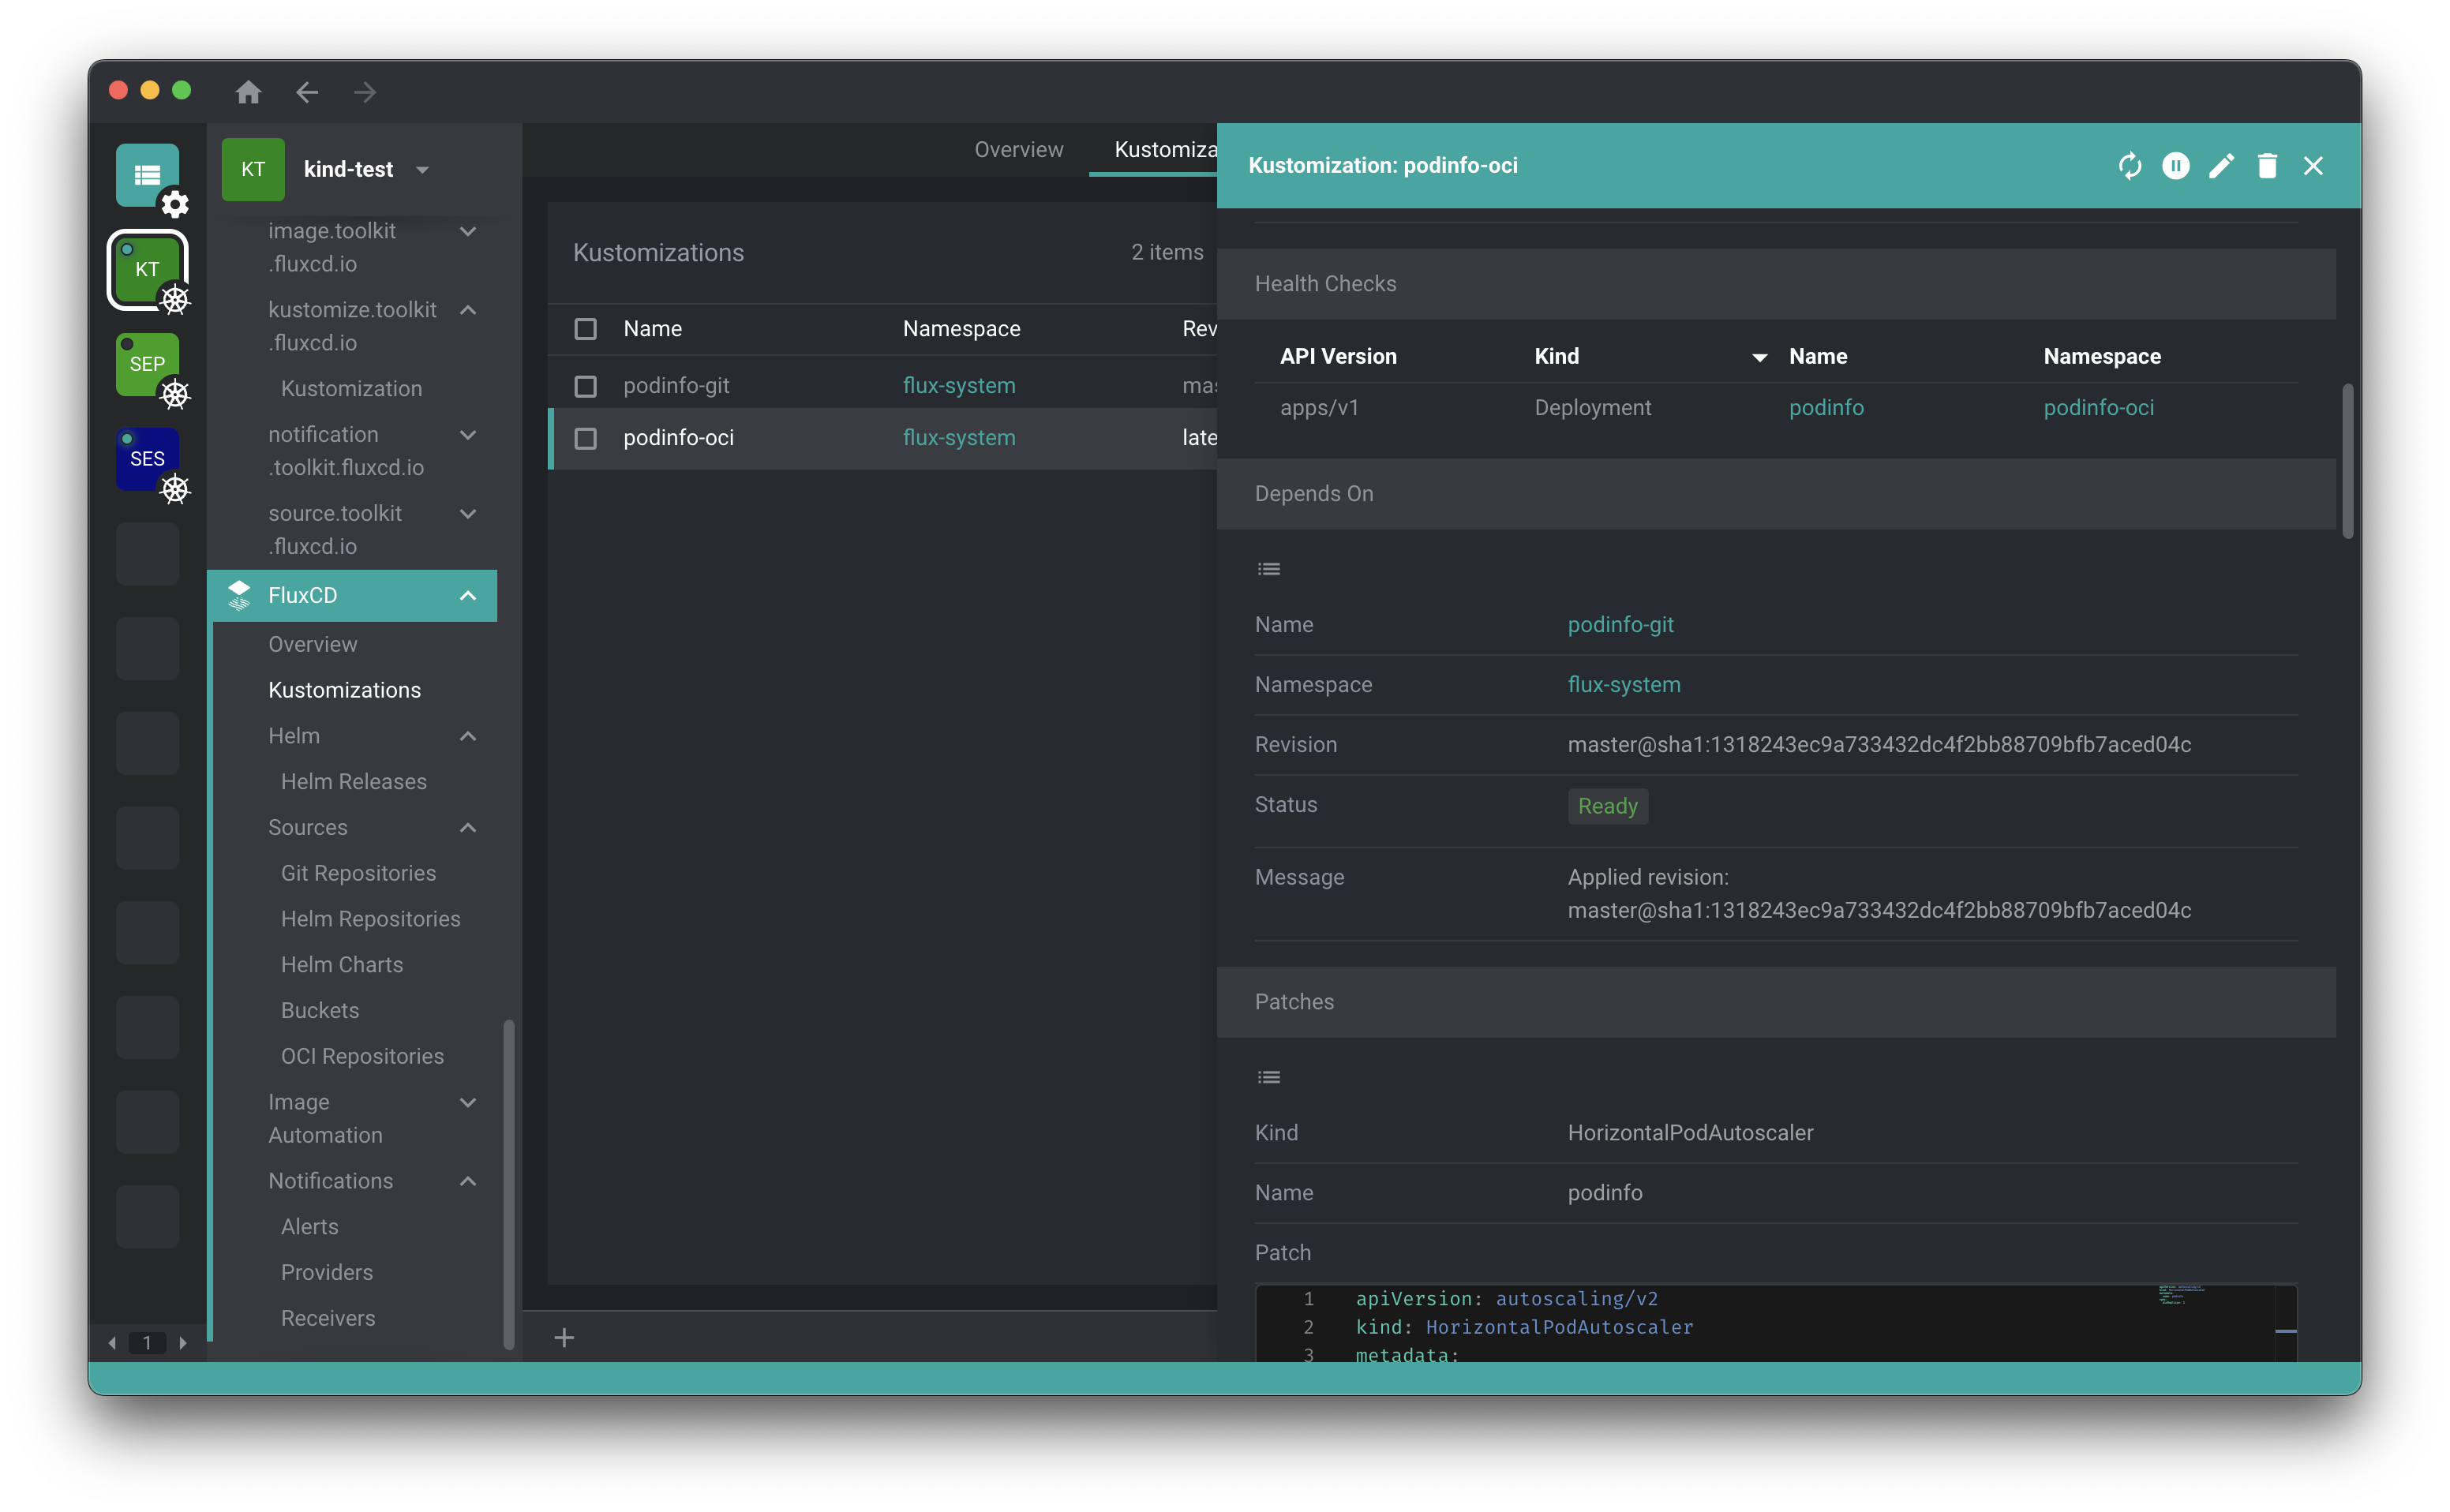Open the podinfo-git dependency link
The height and width of the screenshot is (1512, 2450).
[1620, 624]
